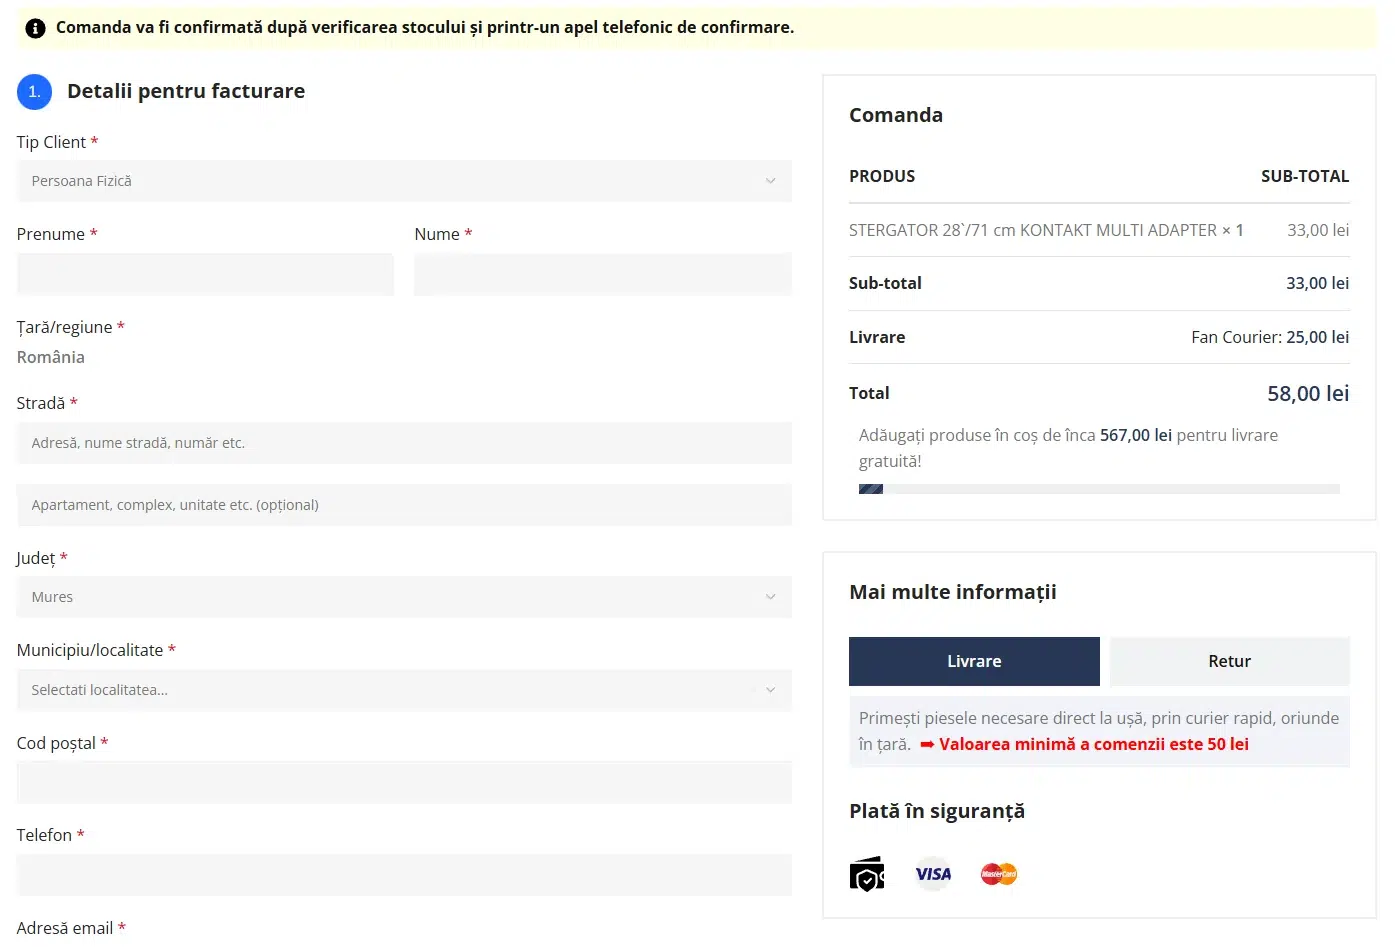The height and width of the screenshot is (947, 1395).
Task: Click the red arrow before minimum order text
Action: [927, 744]
